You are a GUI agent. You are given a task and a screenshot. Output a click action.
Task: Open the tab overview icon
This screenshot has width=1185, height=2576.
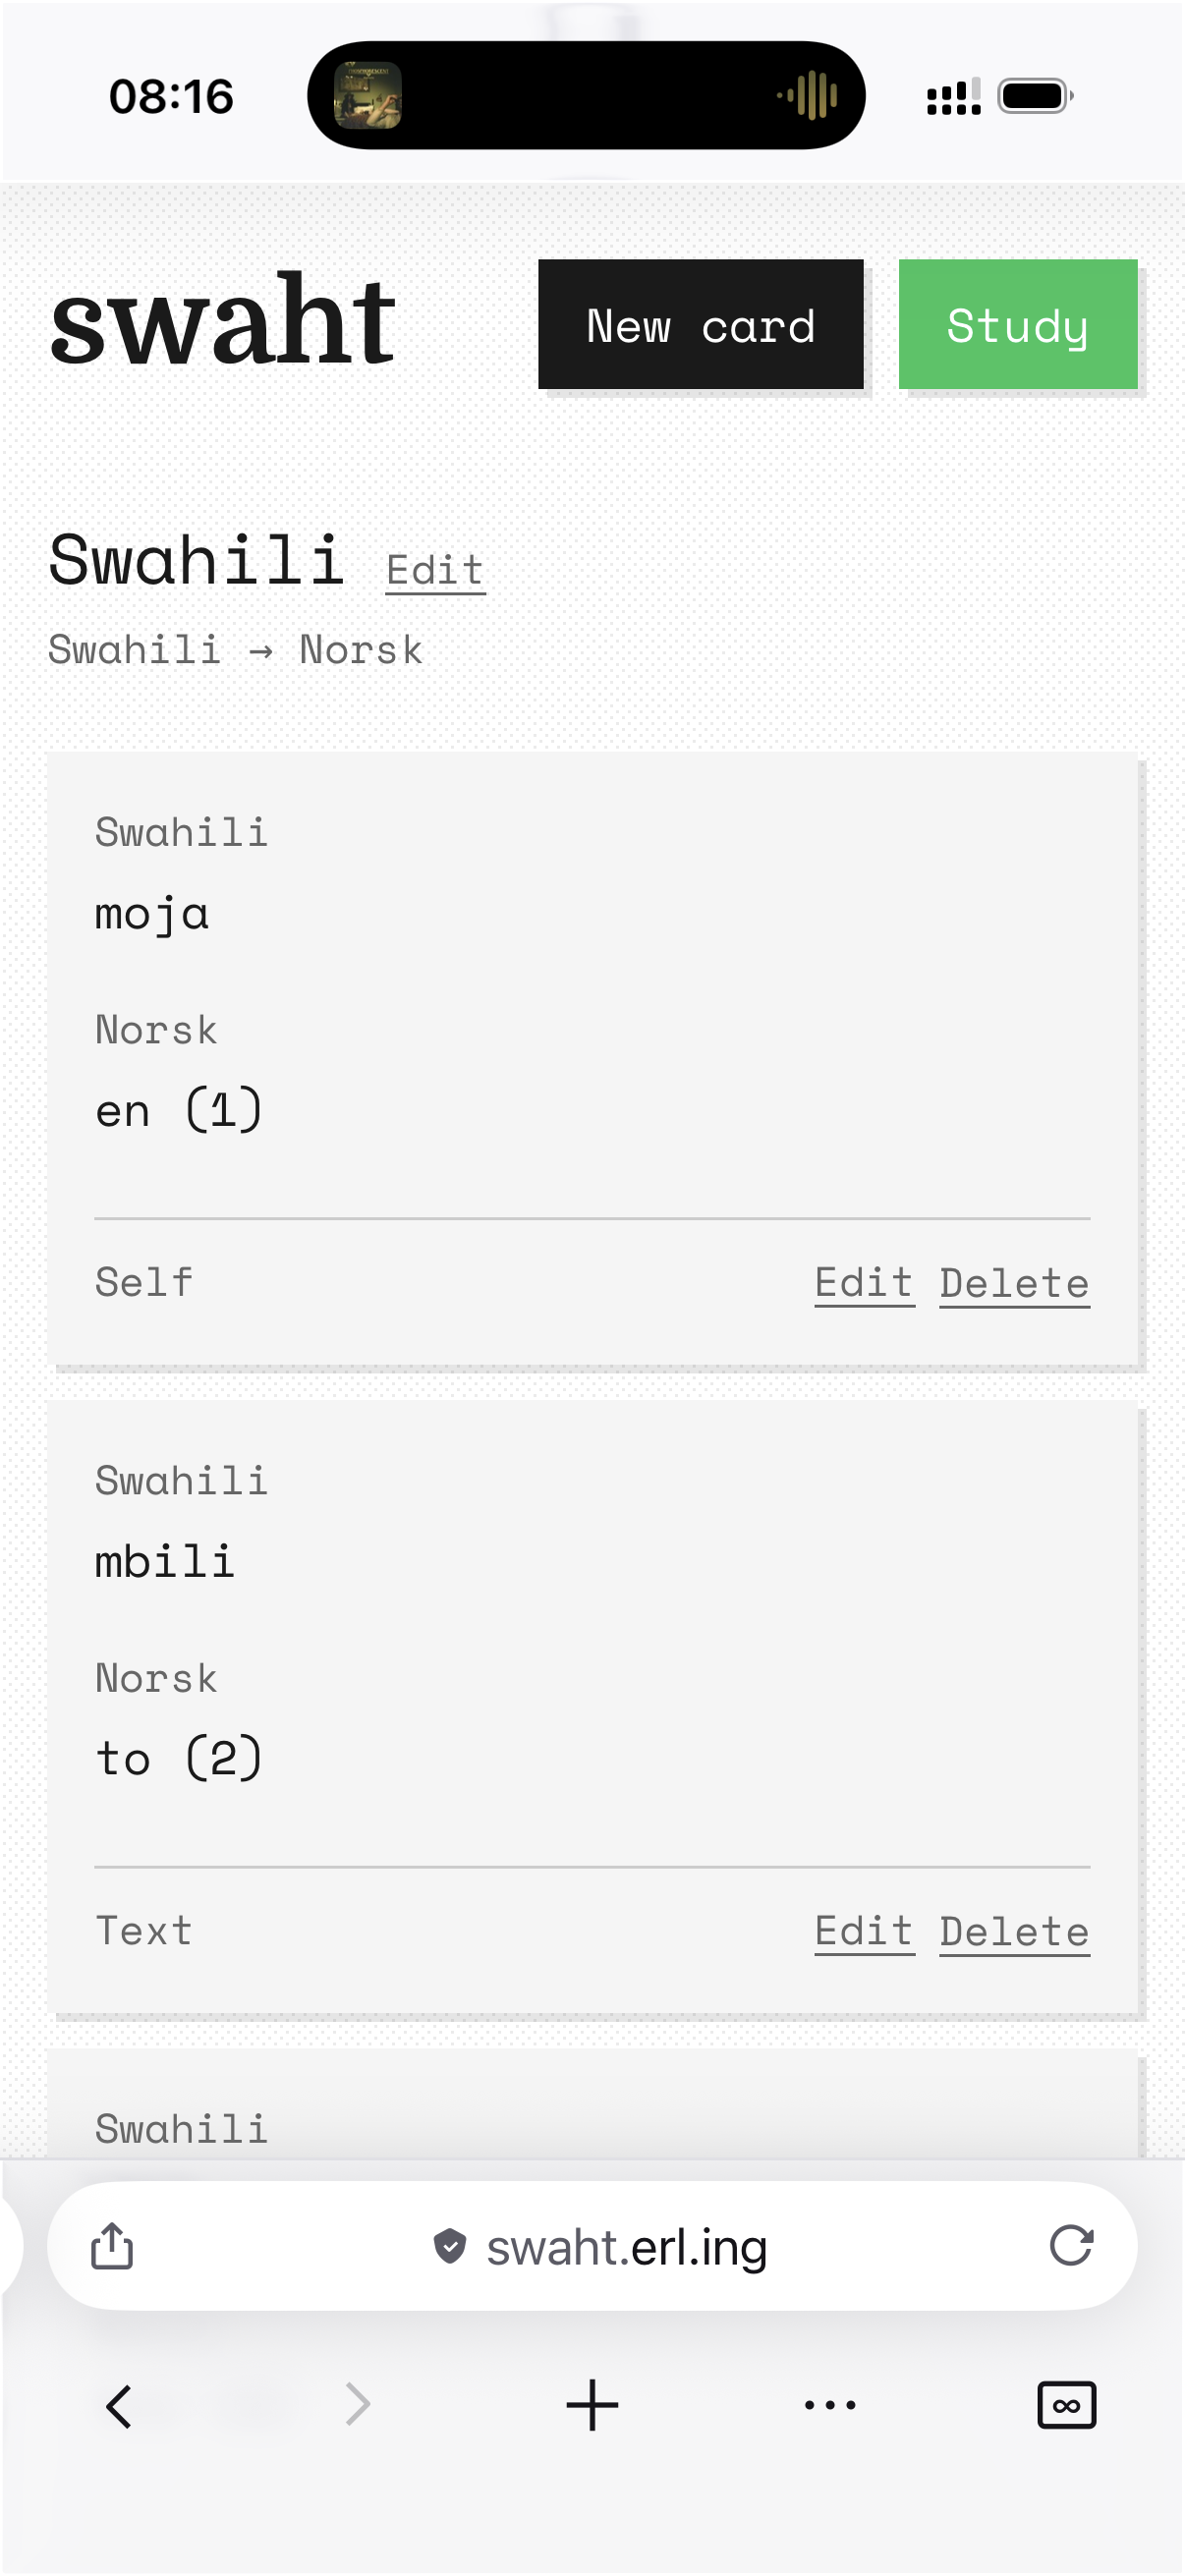point(1066,2405)
